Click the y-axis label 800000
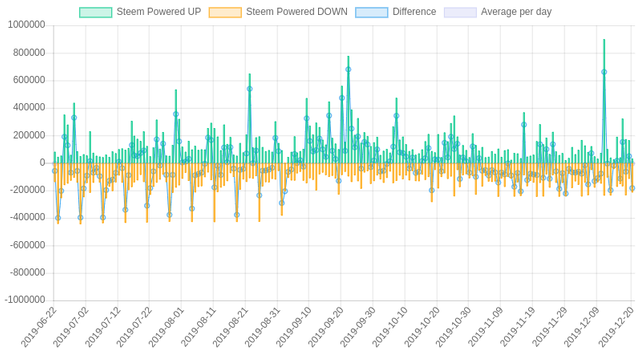Screen dimensions: 640x361 (x=29, y=53)
